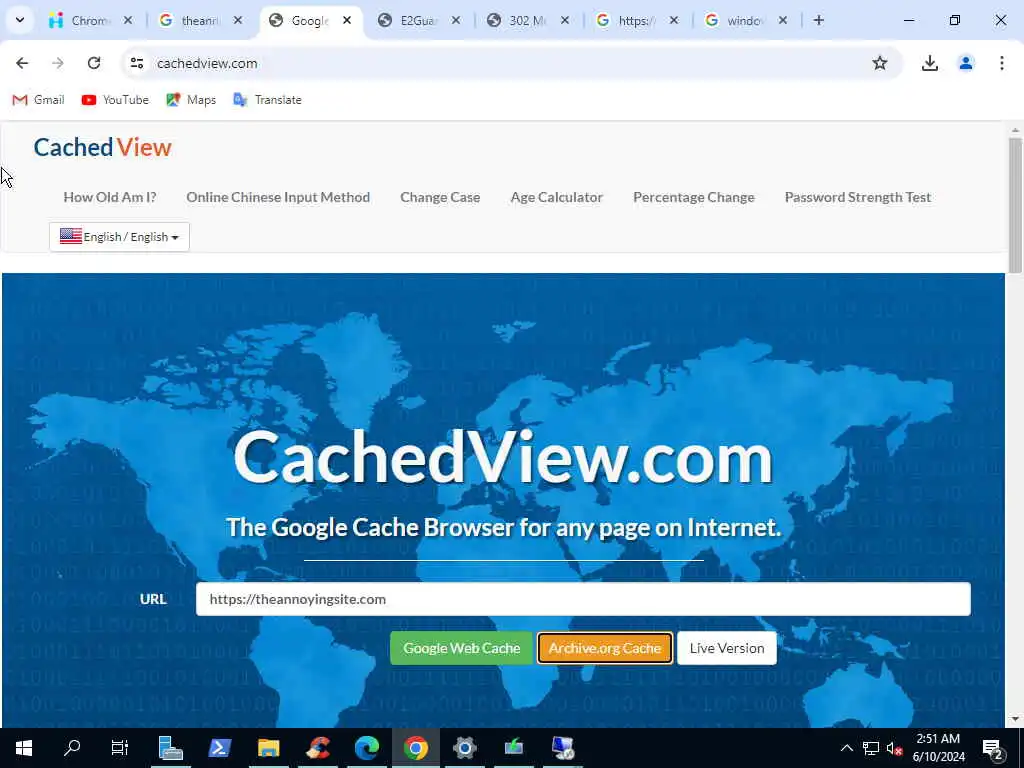Open Chrome profile avatar
The width and height of the screenshot is (1024, 768).
click(965, 63)
